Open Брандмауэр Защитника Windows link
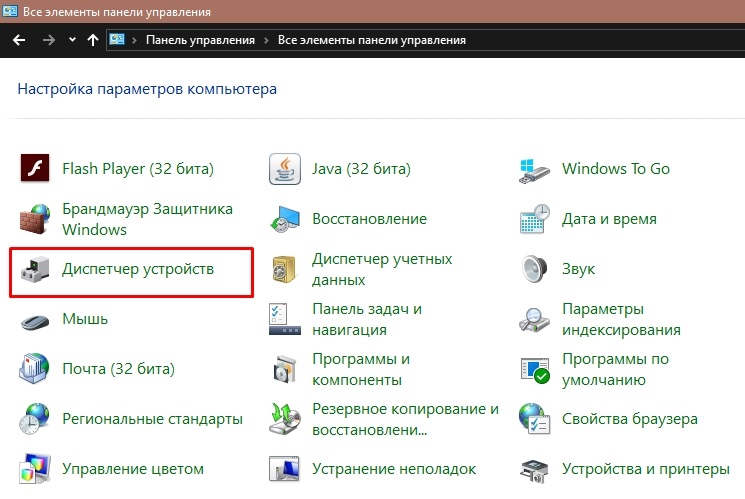 pos(147,219)
